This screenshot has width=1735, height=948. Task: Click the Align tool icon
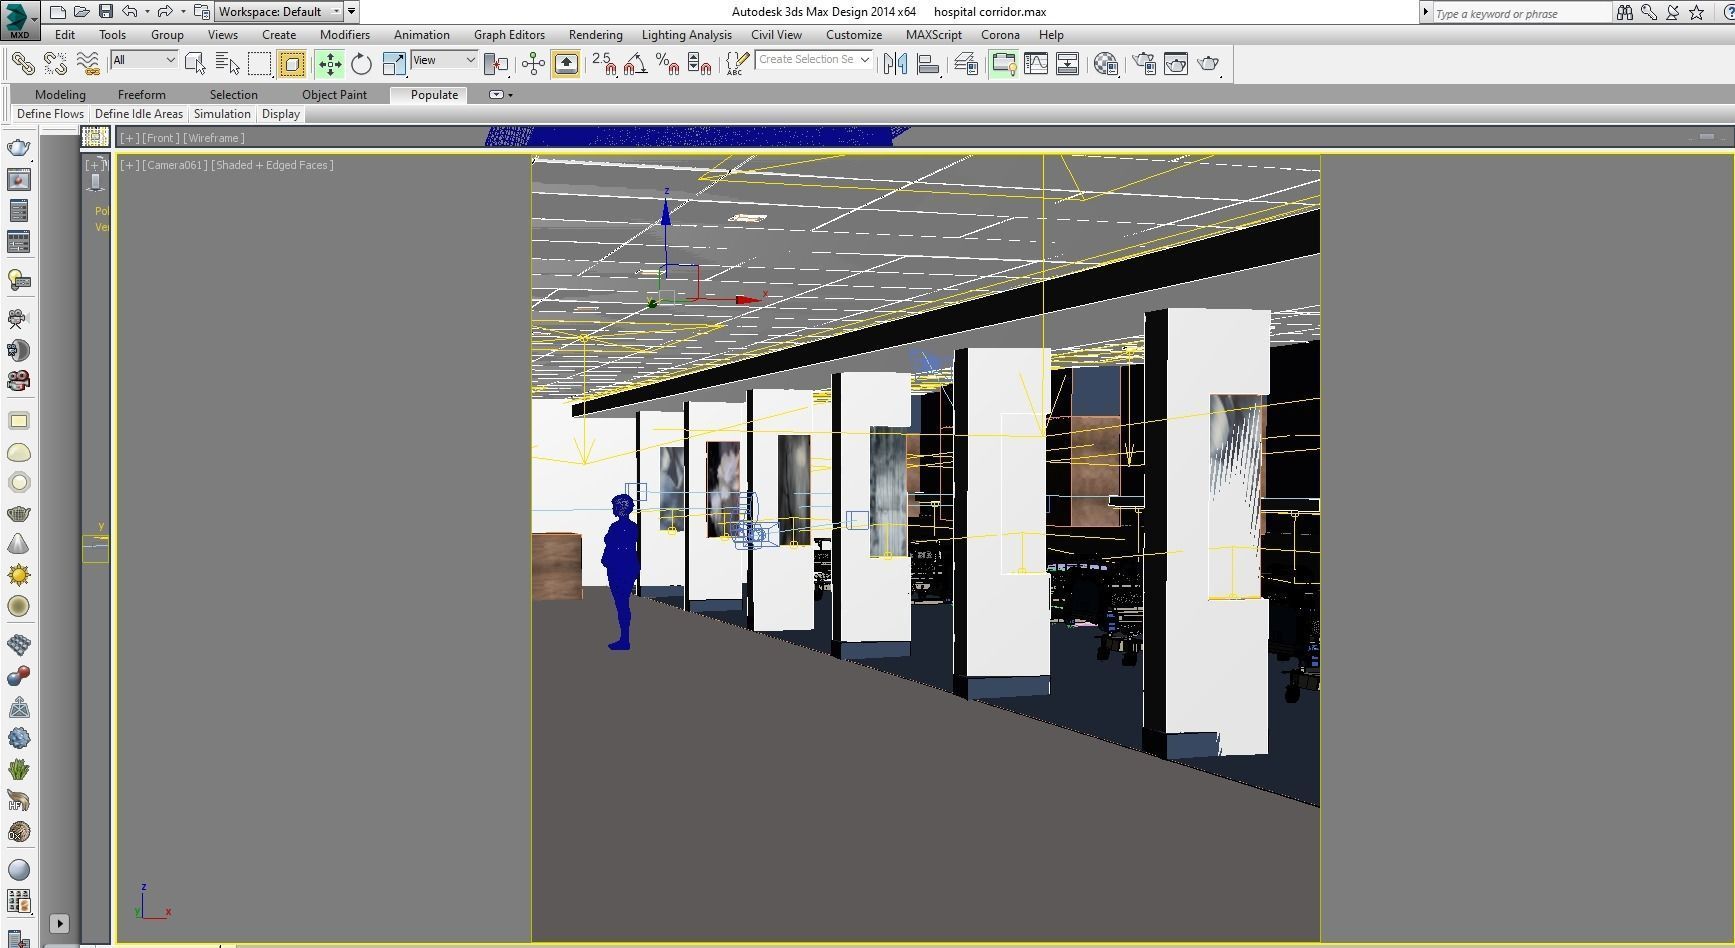click(928, 64)
